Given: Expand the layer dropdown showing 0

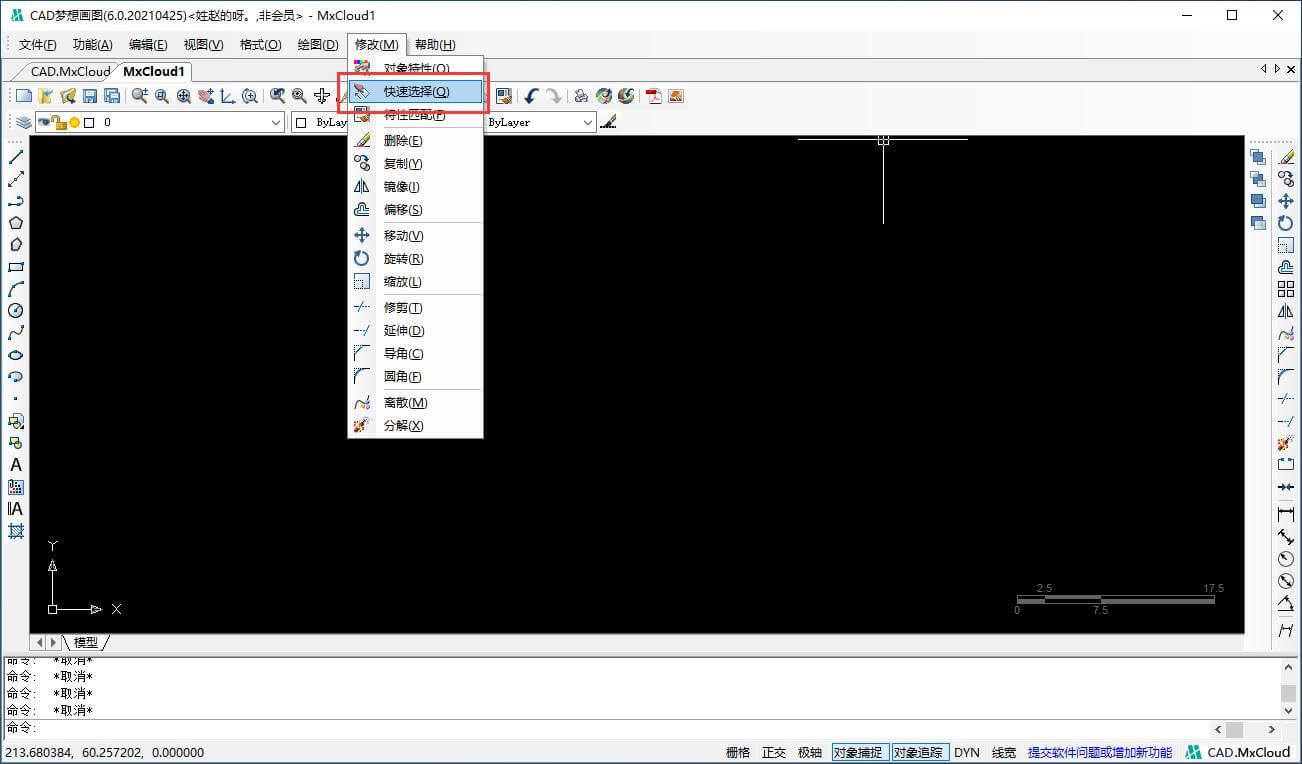Looking at the screenshot, I should click(x=277, y=122).
